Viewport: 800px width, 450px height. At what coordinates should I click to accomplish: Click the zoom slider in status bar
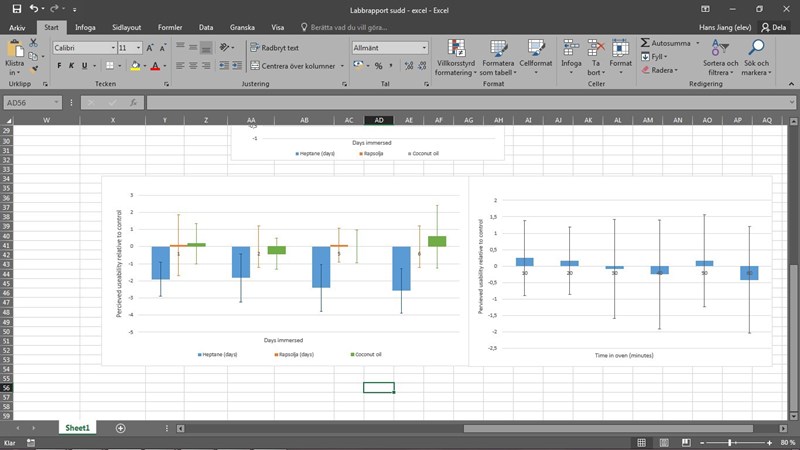click(x=731, y=442)
